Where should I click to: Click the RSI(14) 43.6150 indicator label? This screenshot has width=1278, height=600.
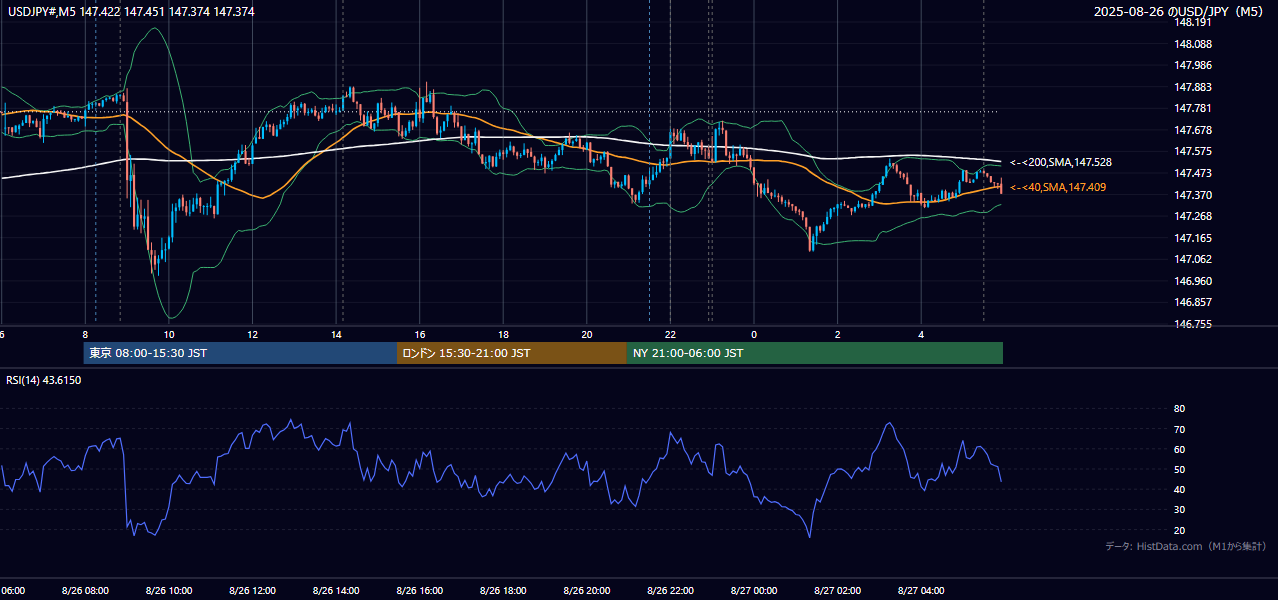(x=44, y=380)
